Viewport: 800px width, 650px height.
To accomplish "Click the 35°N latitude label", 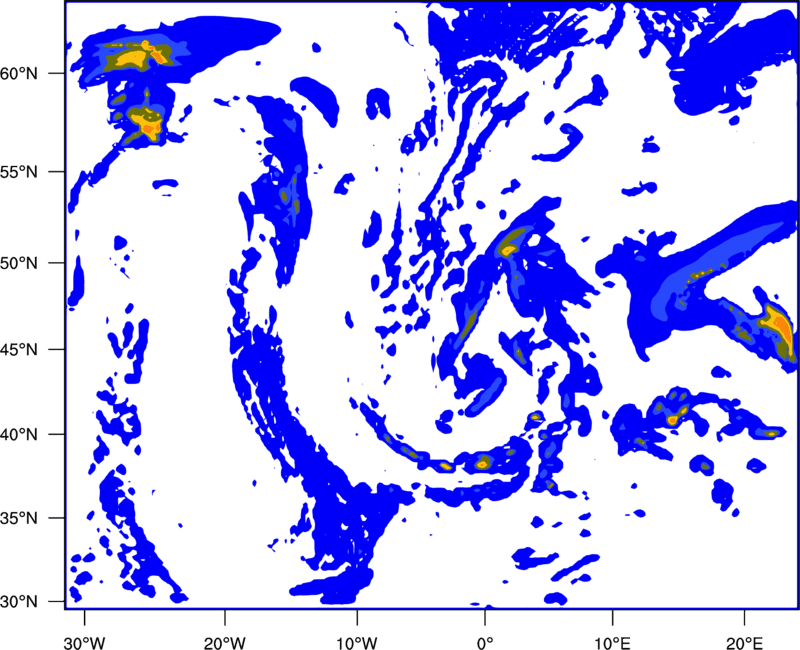I will point(20,519).
